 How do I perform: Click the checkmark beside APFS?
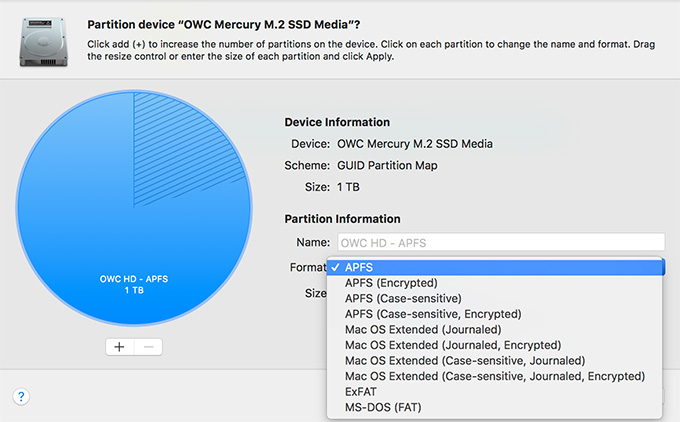(x=335, y=268)
